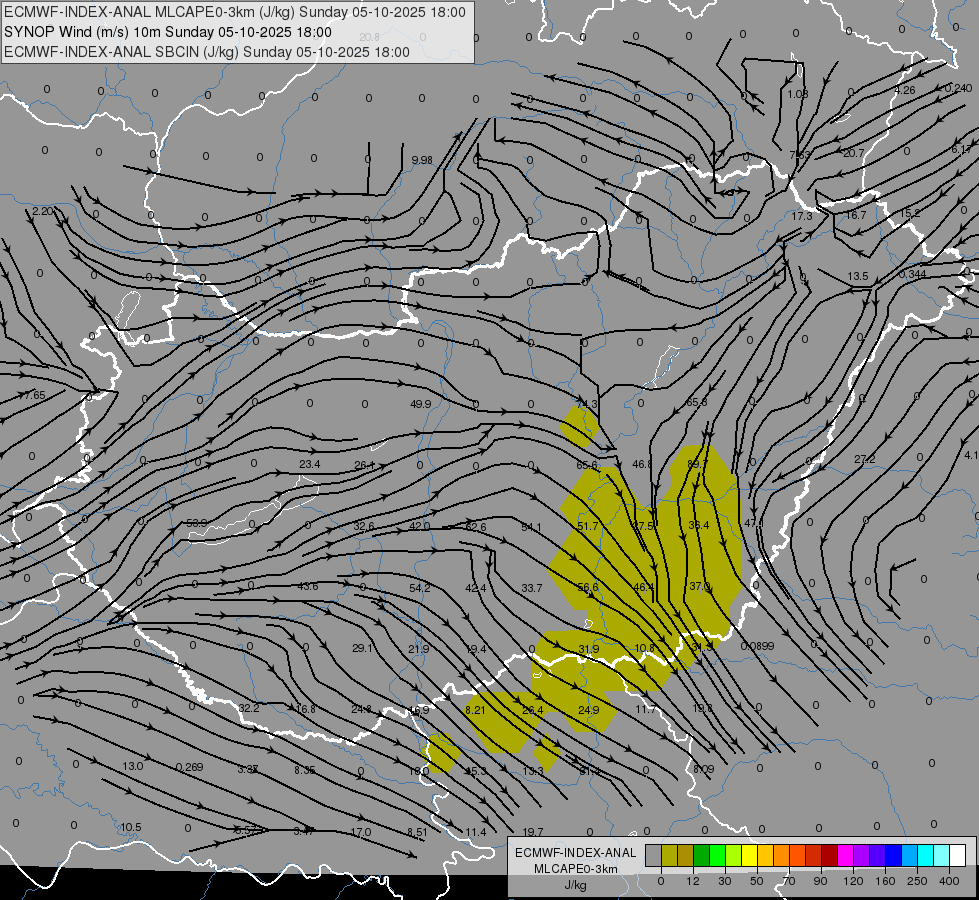This screenshot has height=900, width=979.
Task: Click the map value 8.09
Action: pyautogui.click(x=703, y=769)
